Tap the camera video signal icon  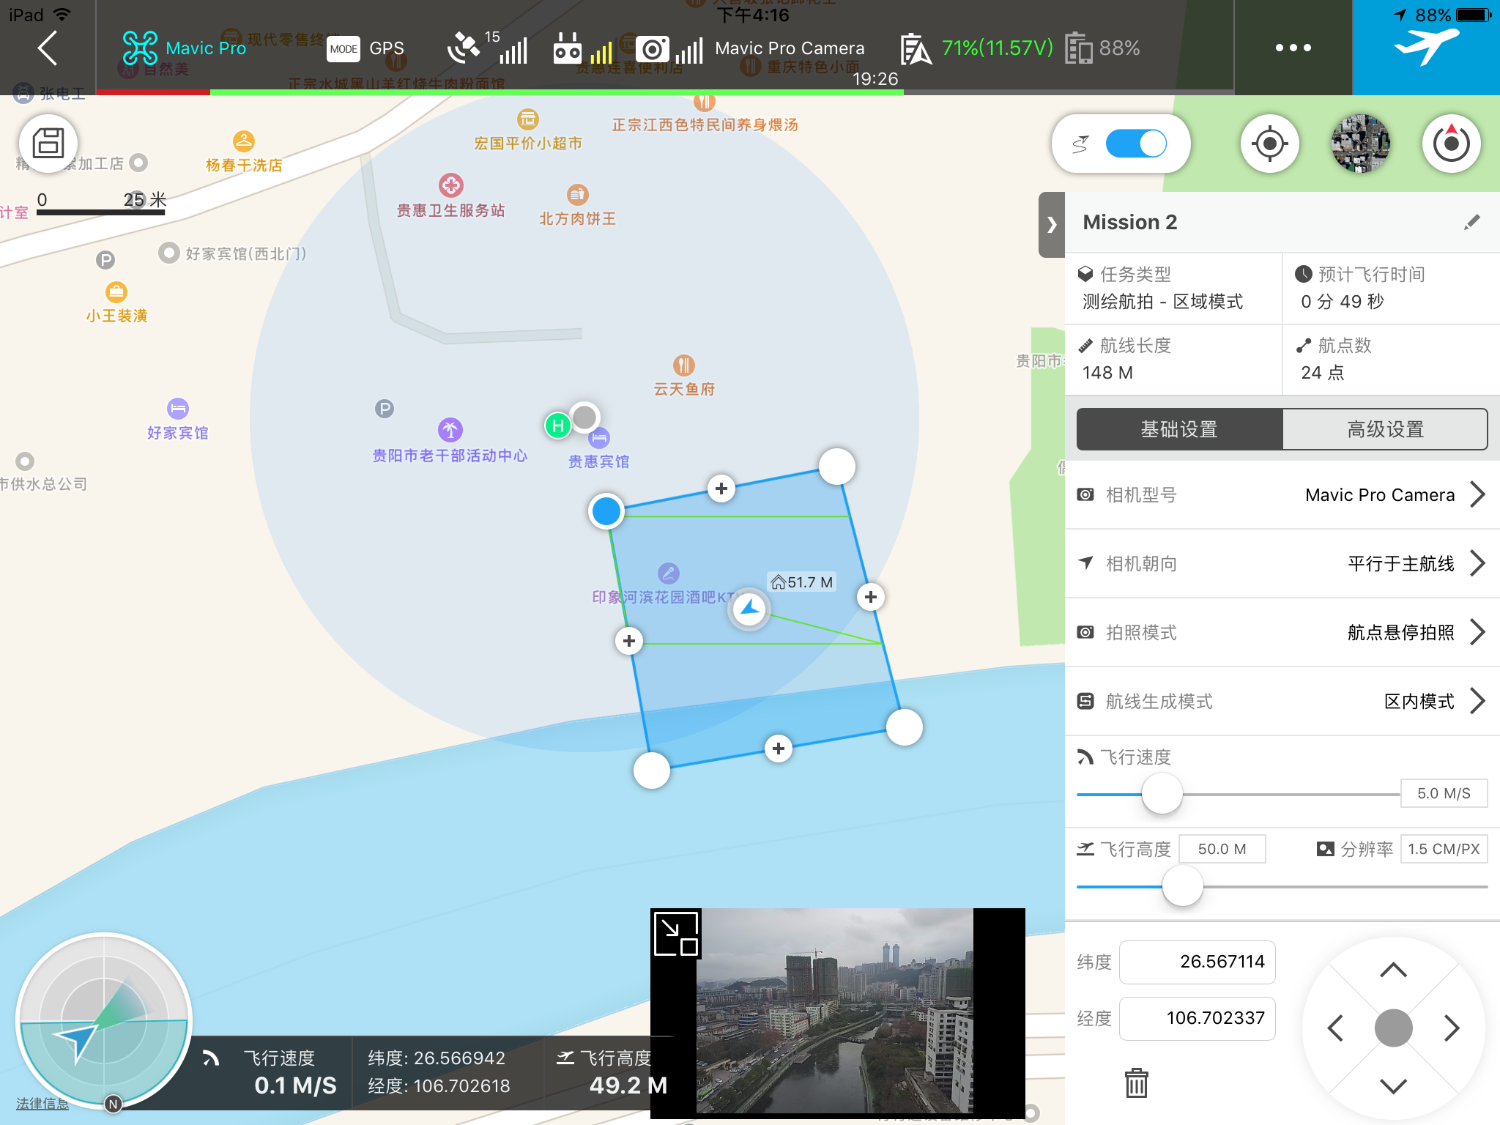[x=652, y=48]
